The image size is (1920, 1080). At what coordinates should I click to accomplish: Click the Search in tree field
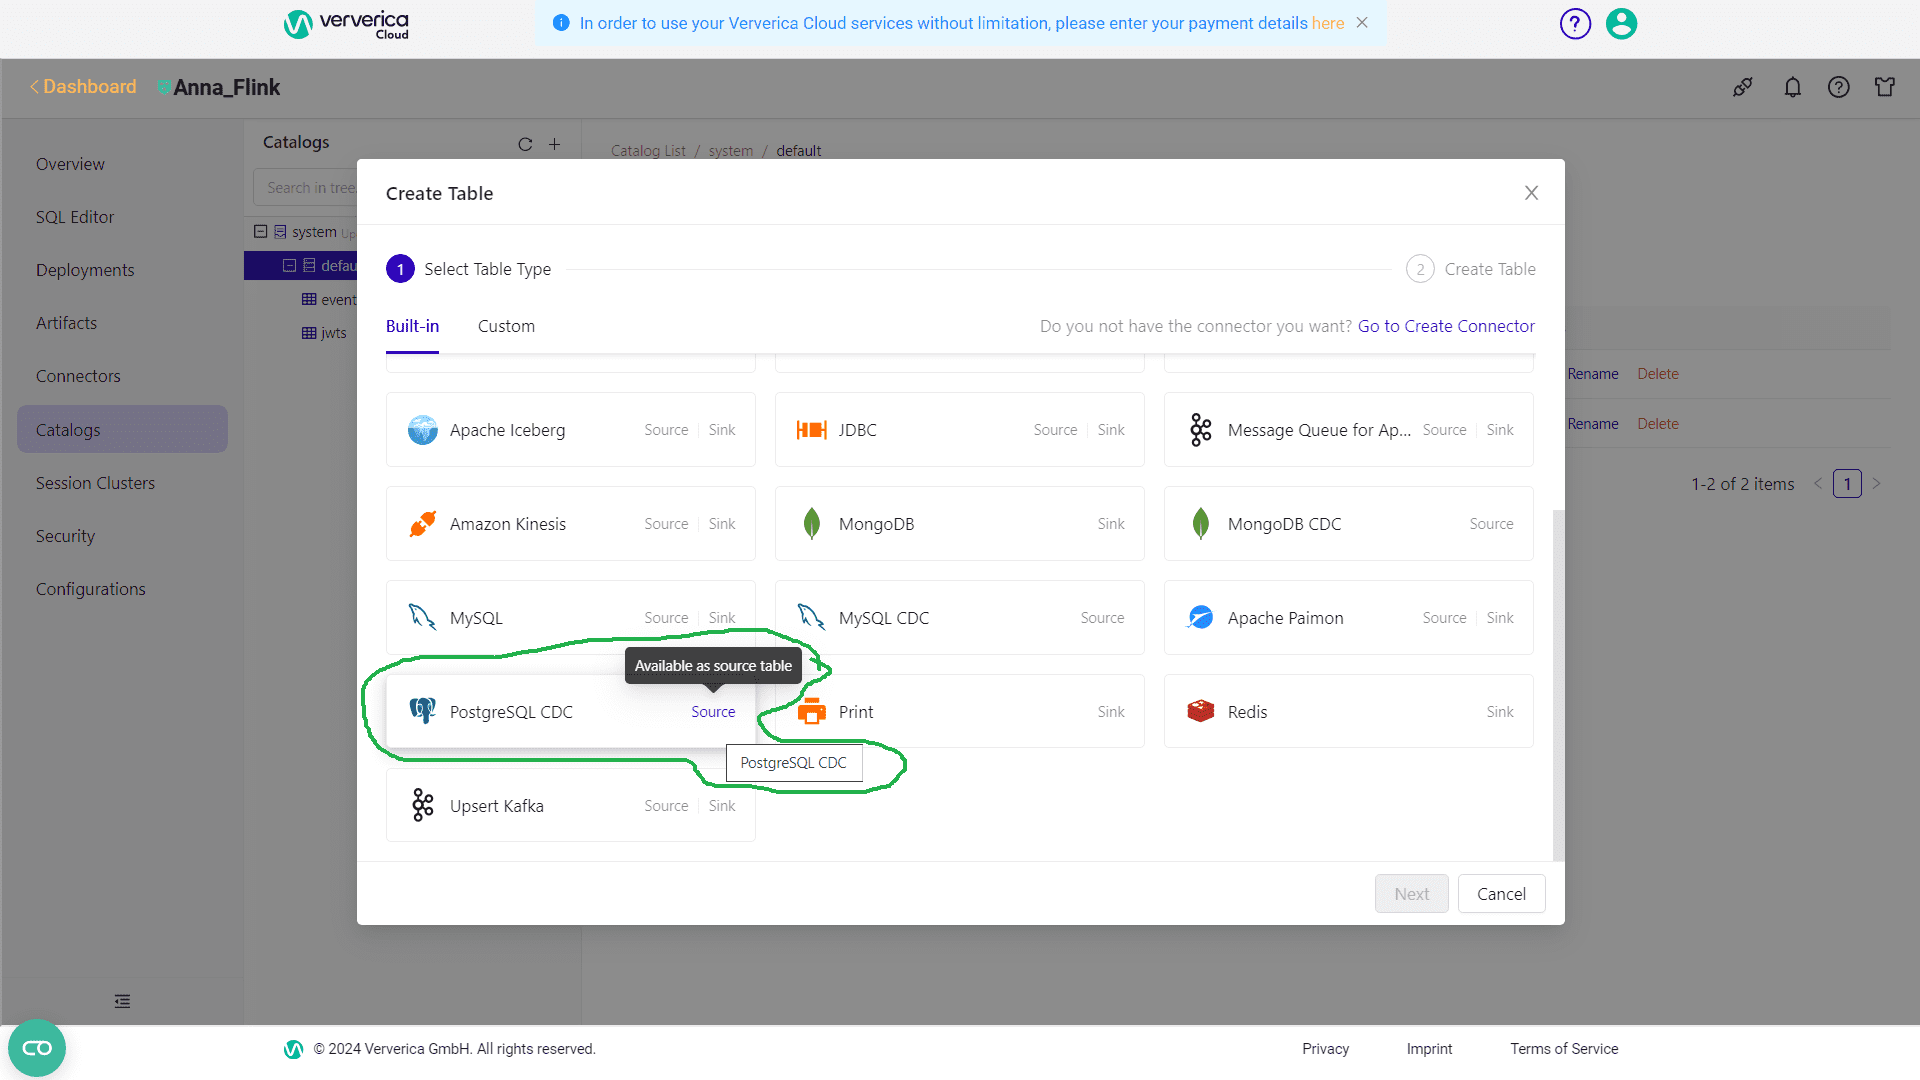(x=306, y=188)
